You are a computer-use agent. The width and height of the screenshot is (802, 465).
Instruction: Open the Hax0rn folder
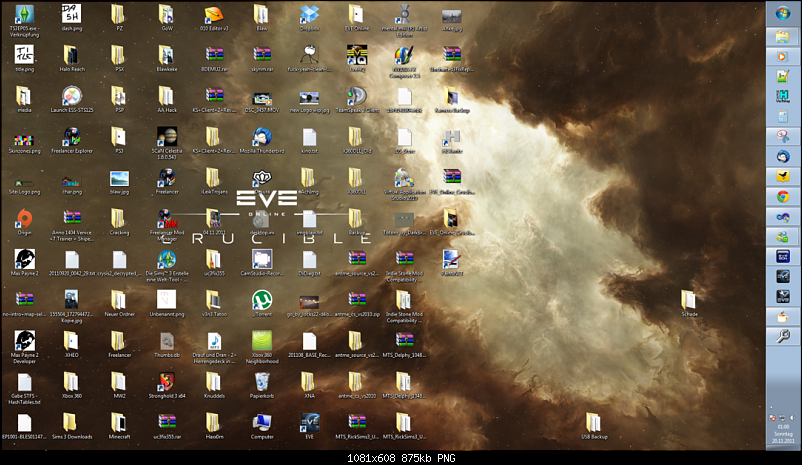[x=214, y=426]
